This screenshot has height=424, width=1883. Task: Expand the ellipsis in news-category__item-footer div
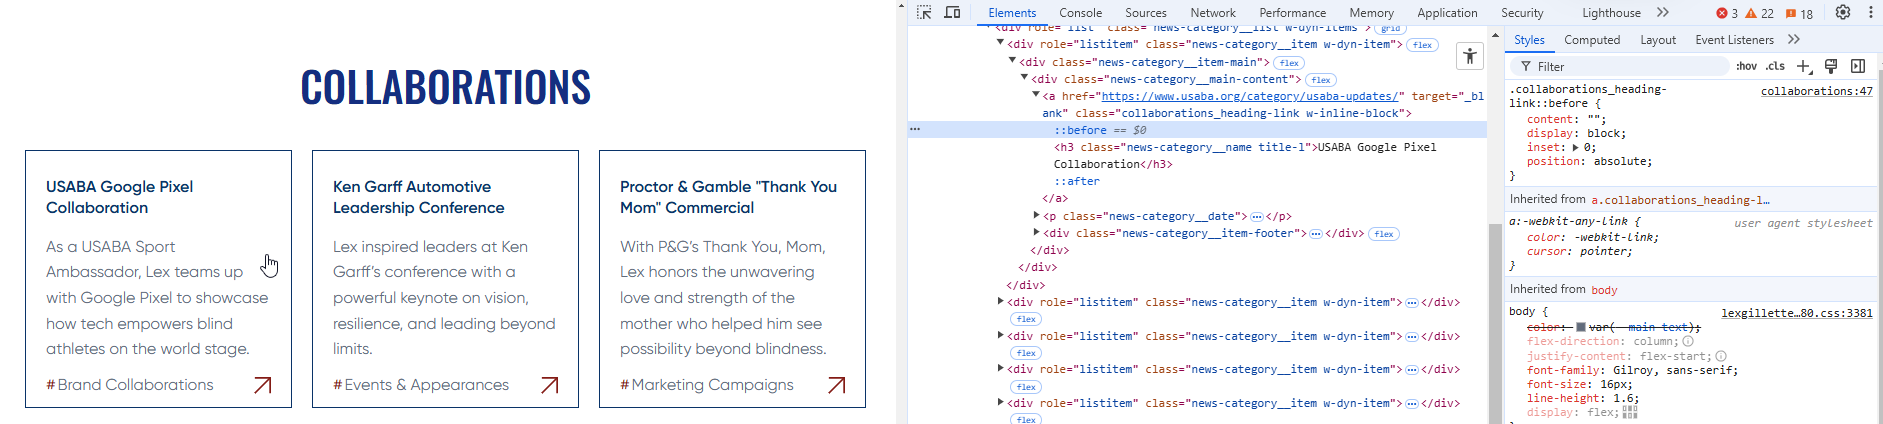(1317, 233)
